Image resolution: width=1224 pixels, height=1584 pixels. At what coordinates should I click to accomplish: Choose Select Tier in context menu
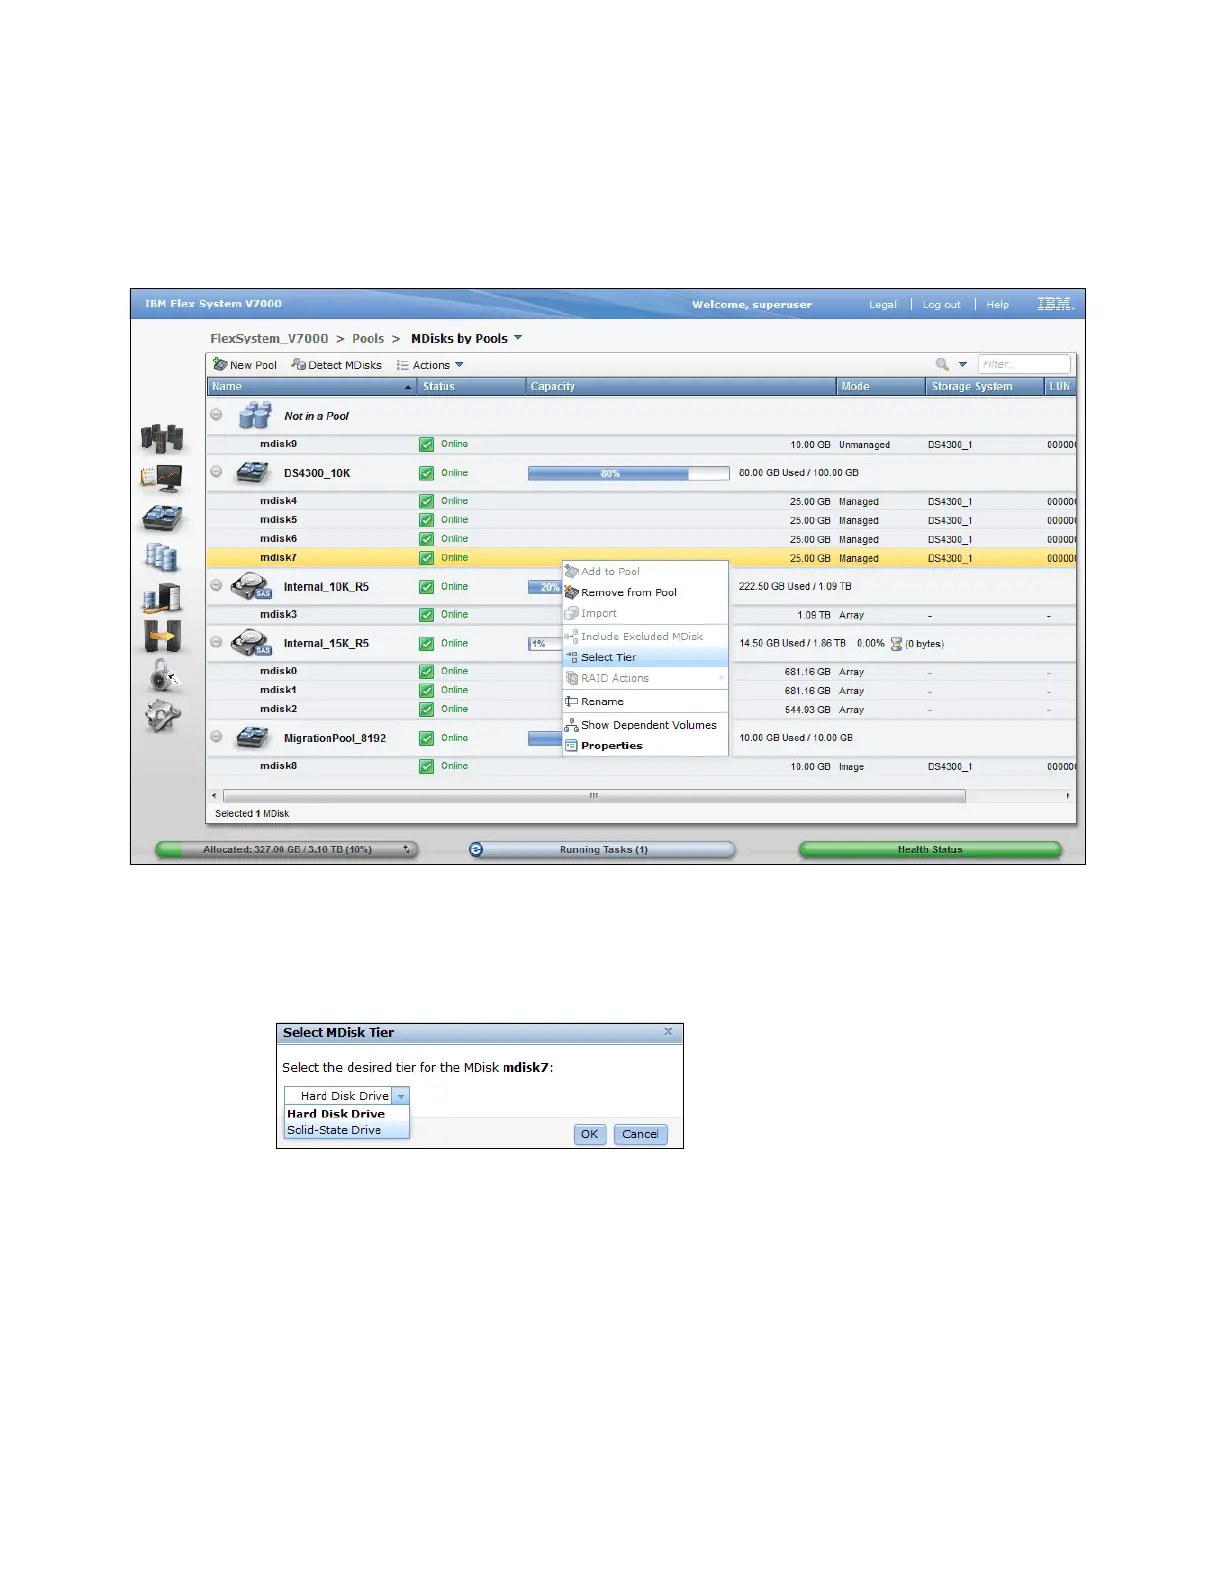[645, 657]
